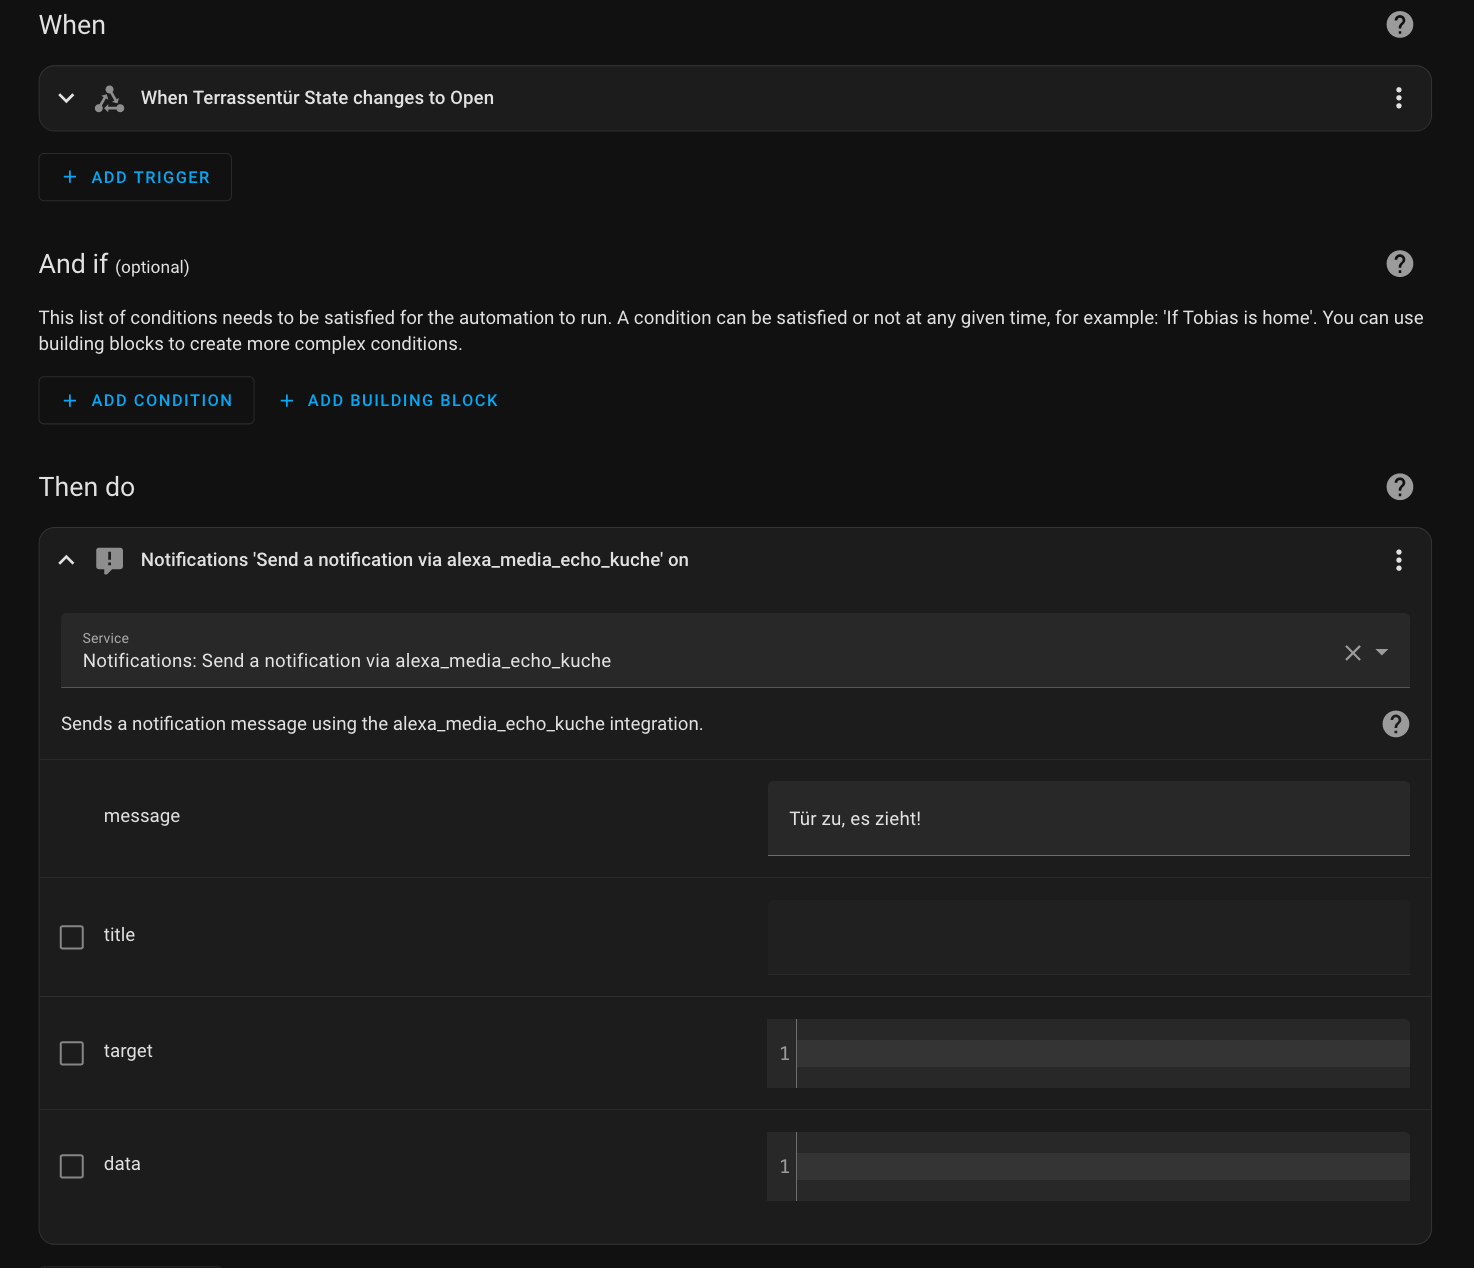This screenshot has width=1474, height=1268.
Task: Enable the title checkbox
Action: (x=72, y=937)
